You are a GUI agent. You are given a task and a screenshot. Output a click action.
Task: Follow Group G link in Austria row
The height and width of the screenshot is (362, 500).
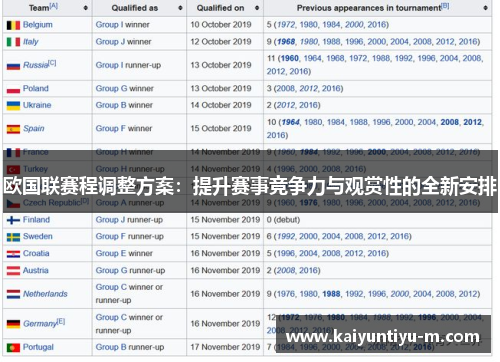click(112, 270)
